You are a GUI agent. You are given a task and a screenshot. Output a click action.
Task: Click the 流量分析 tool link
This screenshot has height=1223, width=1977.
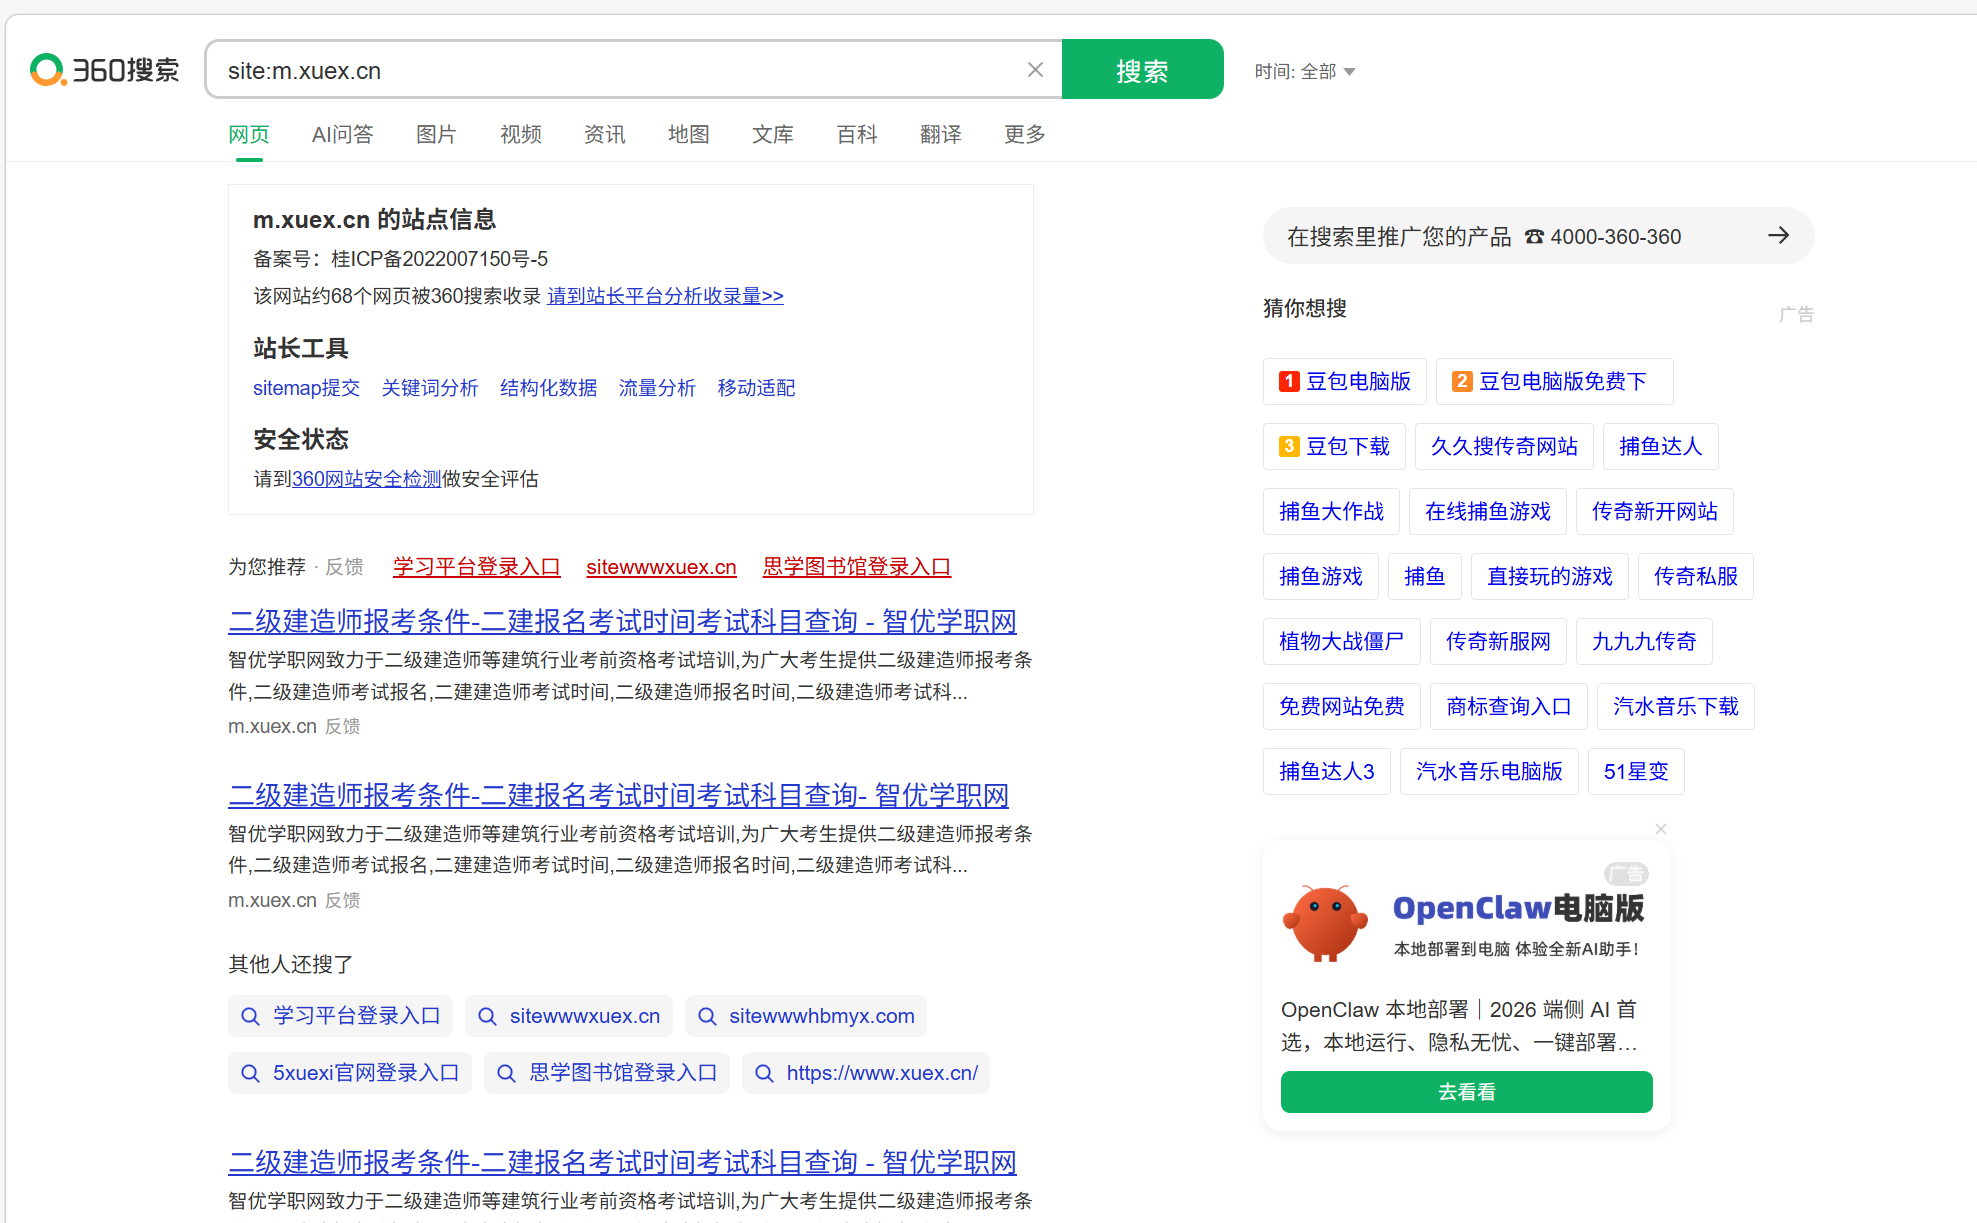click(x=657, y=388)
